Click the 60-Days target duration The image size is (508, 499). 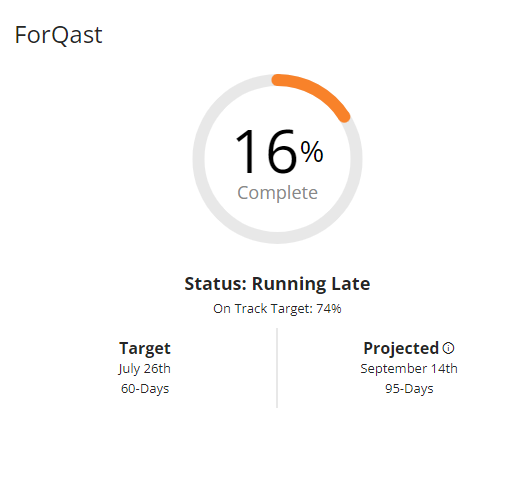145,389
